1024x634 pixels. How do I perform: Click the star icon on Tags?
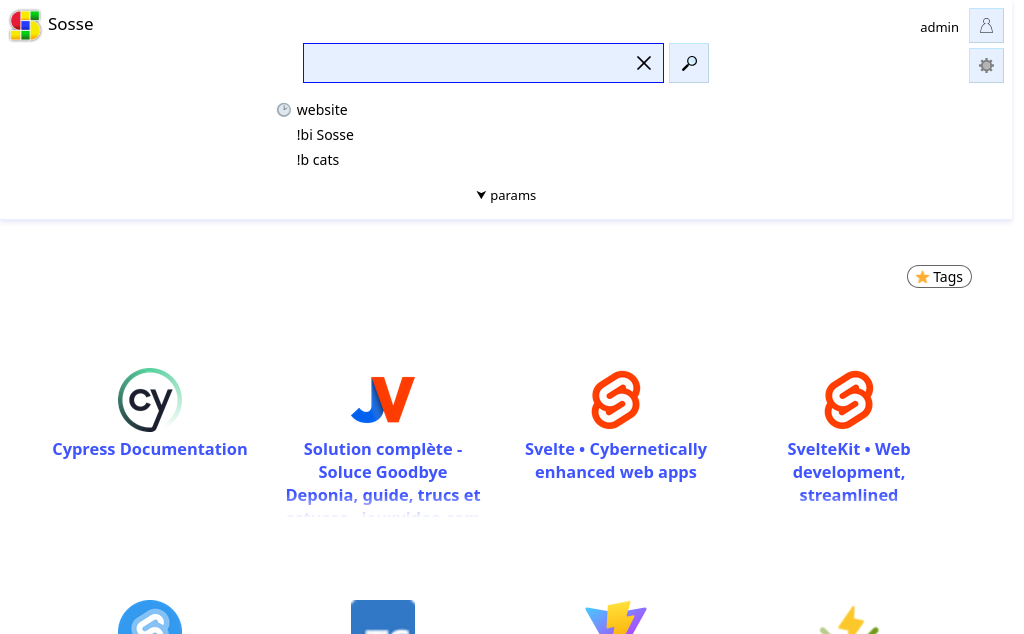click(x=922, y=277)
